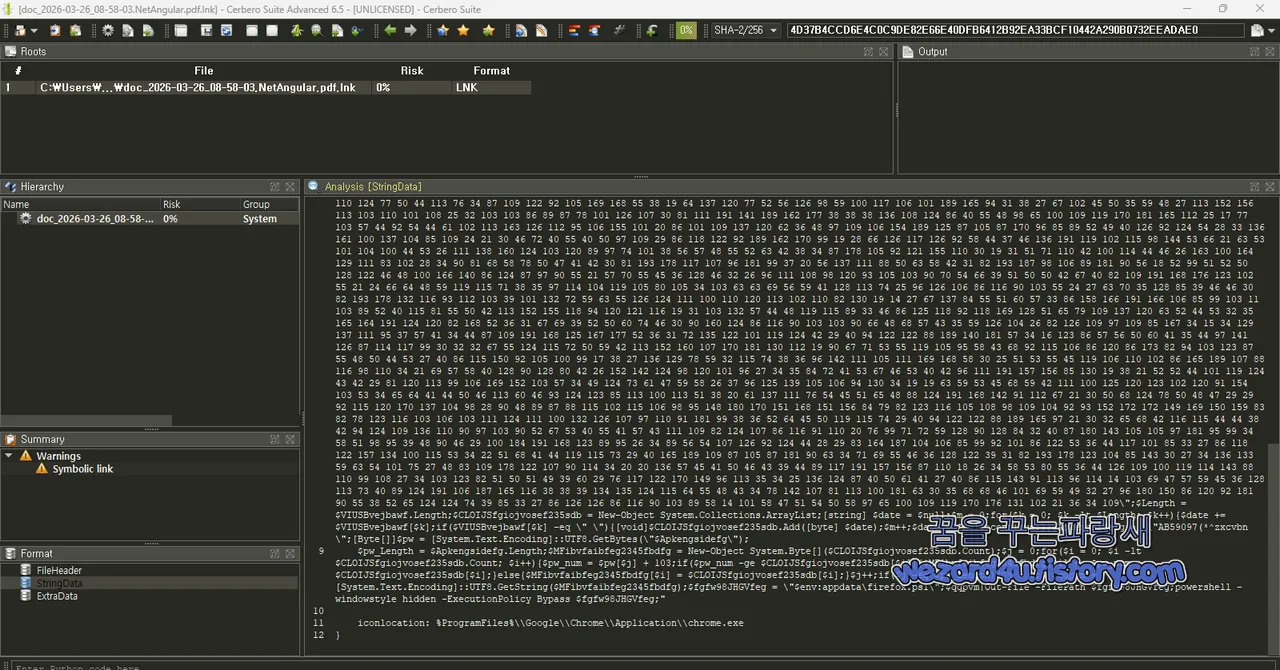Sort Roots by Format column header
The height and width of the screenshot is (670, 1280).
pos(491,71)
